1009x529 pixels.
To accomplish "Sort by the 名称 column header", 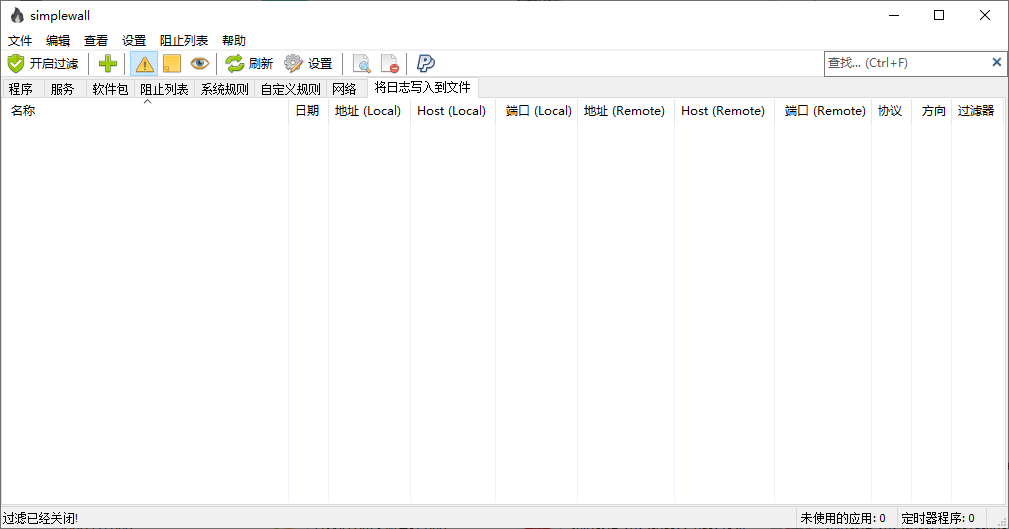I will [23, 111].
